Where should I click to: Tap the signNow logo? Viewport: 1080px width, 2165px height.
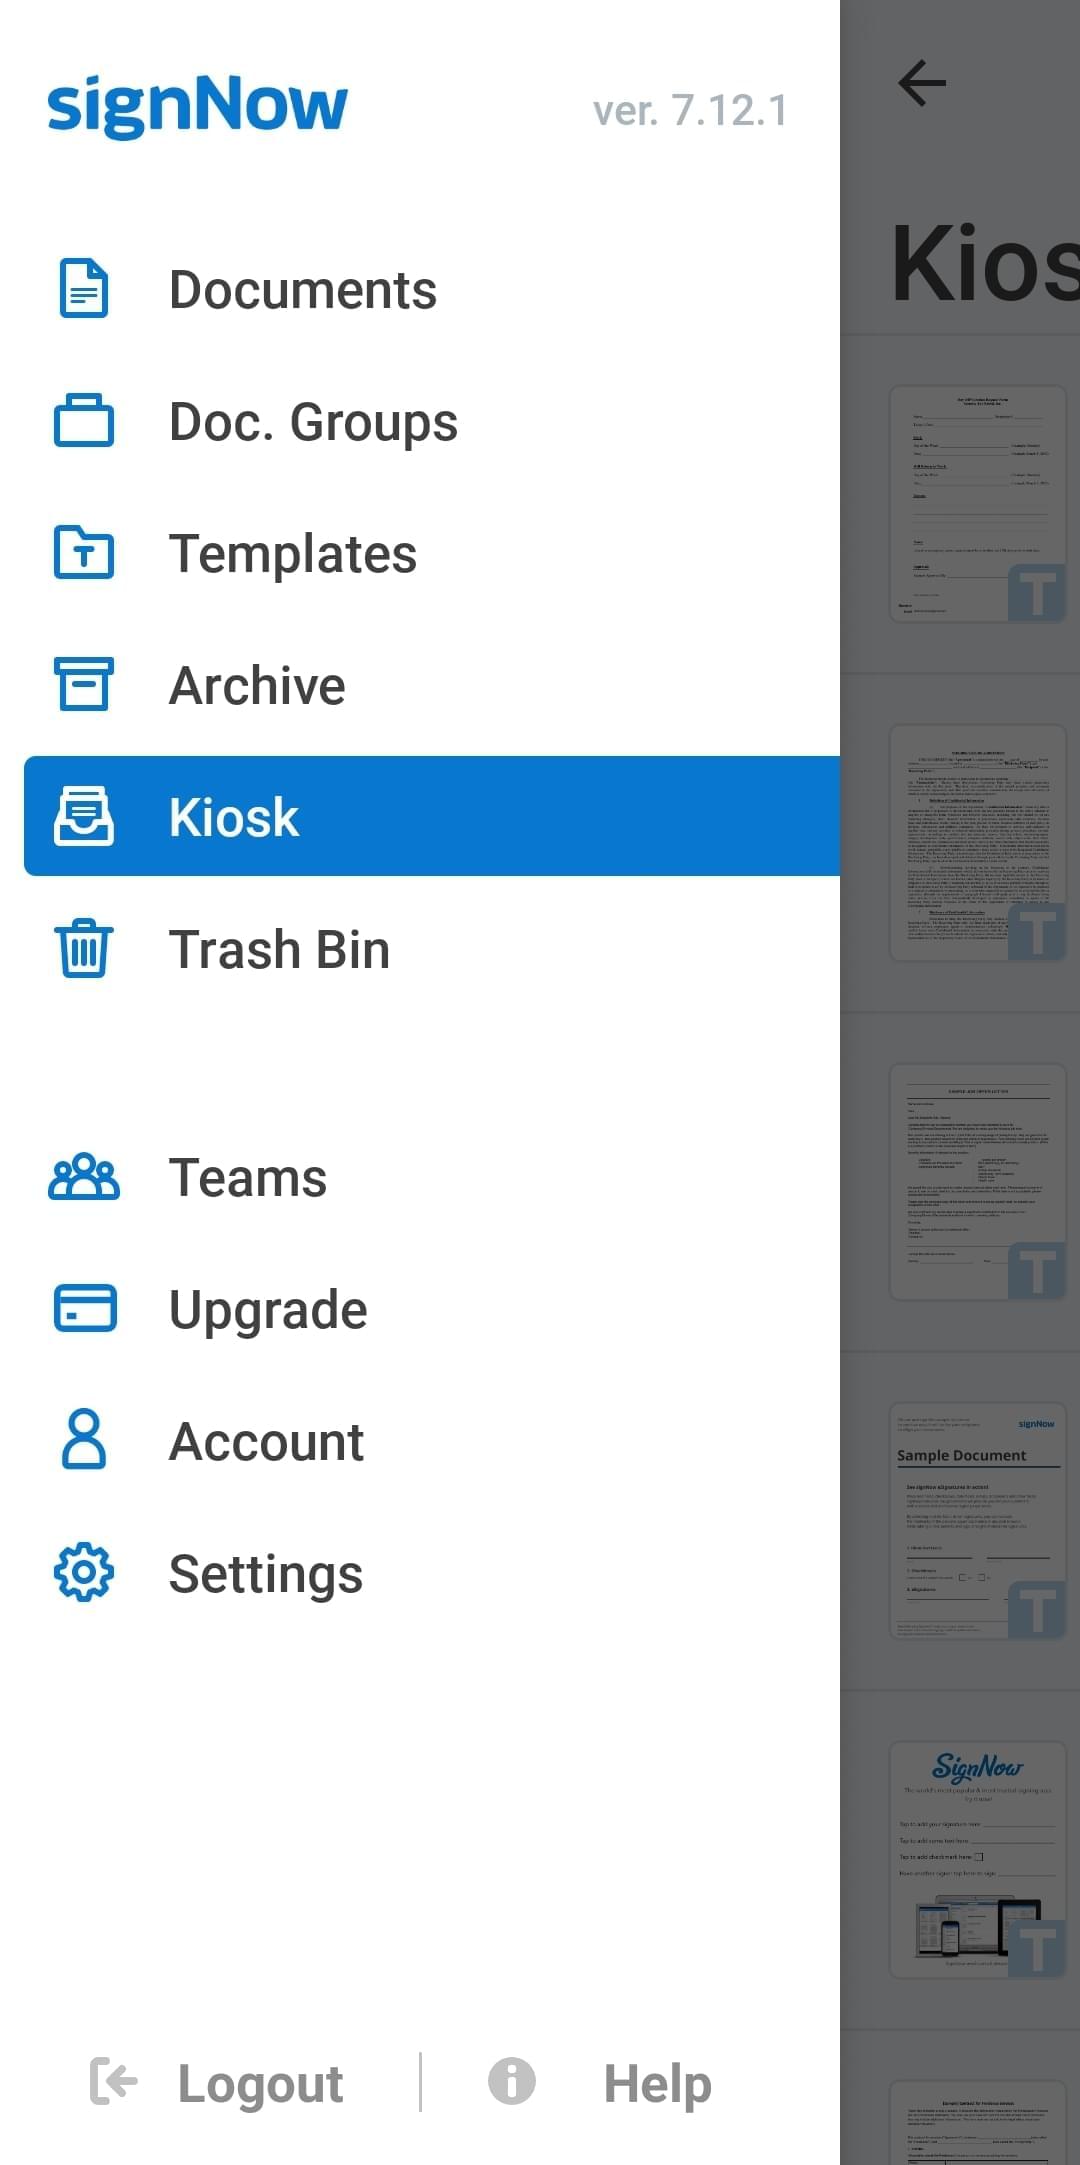[x=197, y=106]
